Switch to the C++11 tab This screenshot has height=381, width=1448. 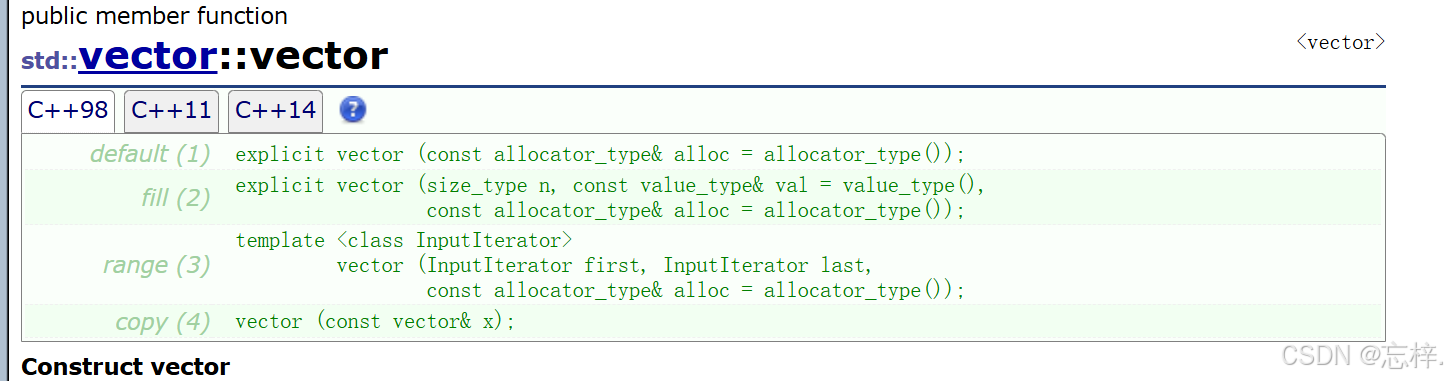[x=171, y=111]
